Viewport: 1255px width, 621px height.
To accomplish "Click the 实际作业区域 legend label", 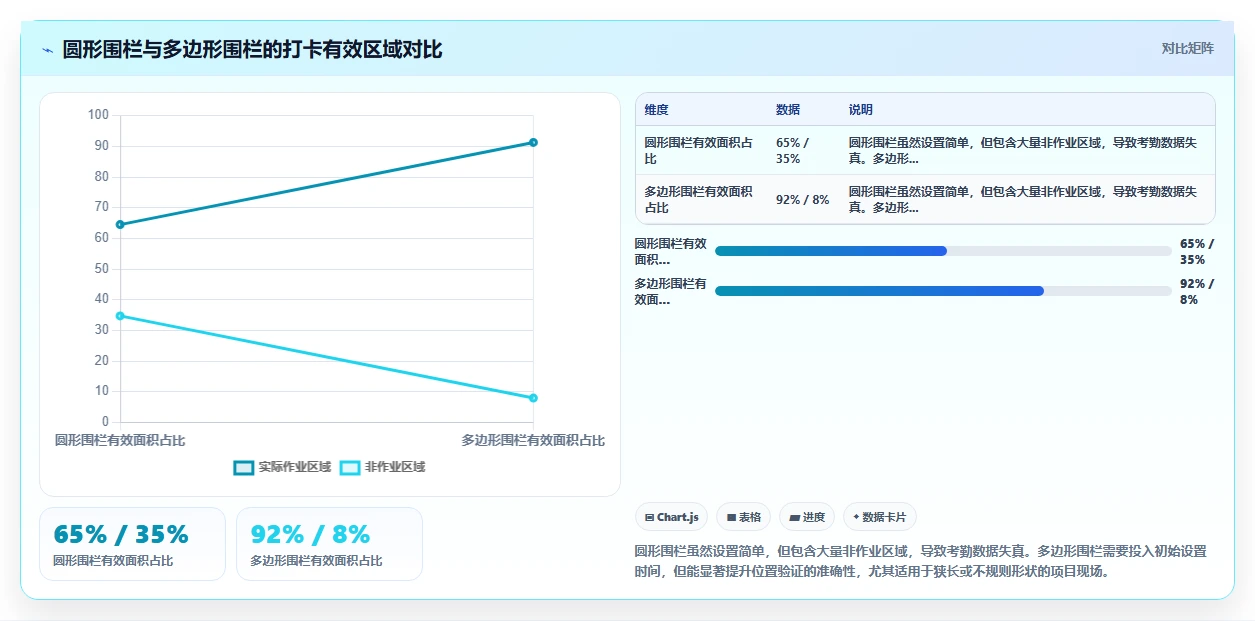I will tap(295, 467).
